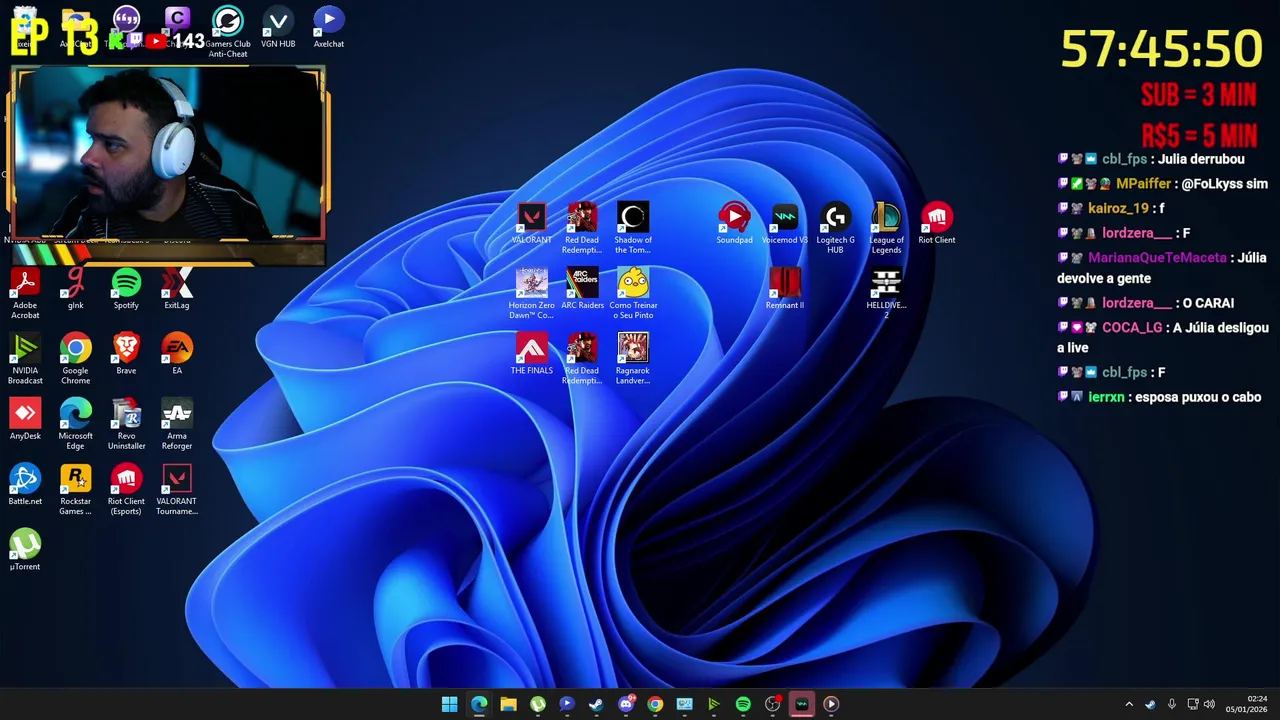Select the Google Chrome desktop icon
This screenshot has width=1280, height=720.
pos(75,359)
